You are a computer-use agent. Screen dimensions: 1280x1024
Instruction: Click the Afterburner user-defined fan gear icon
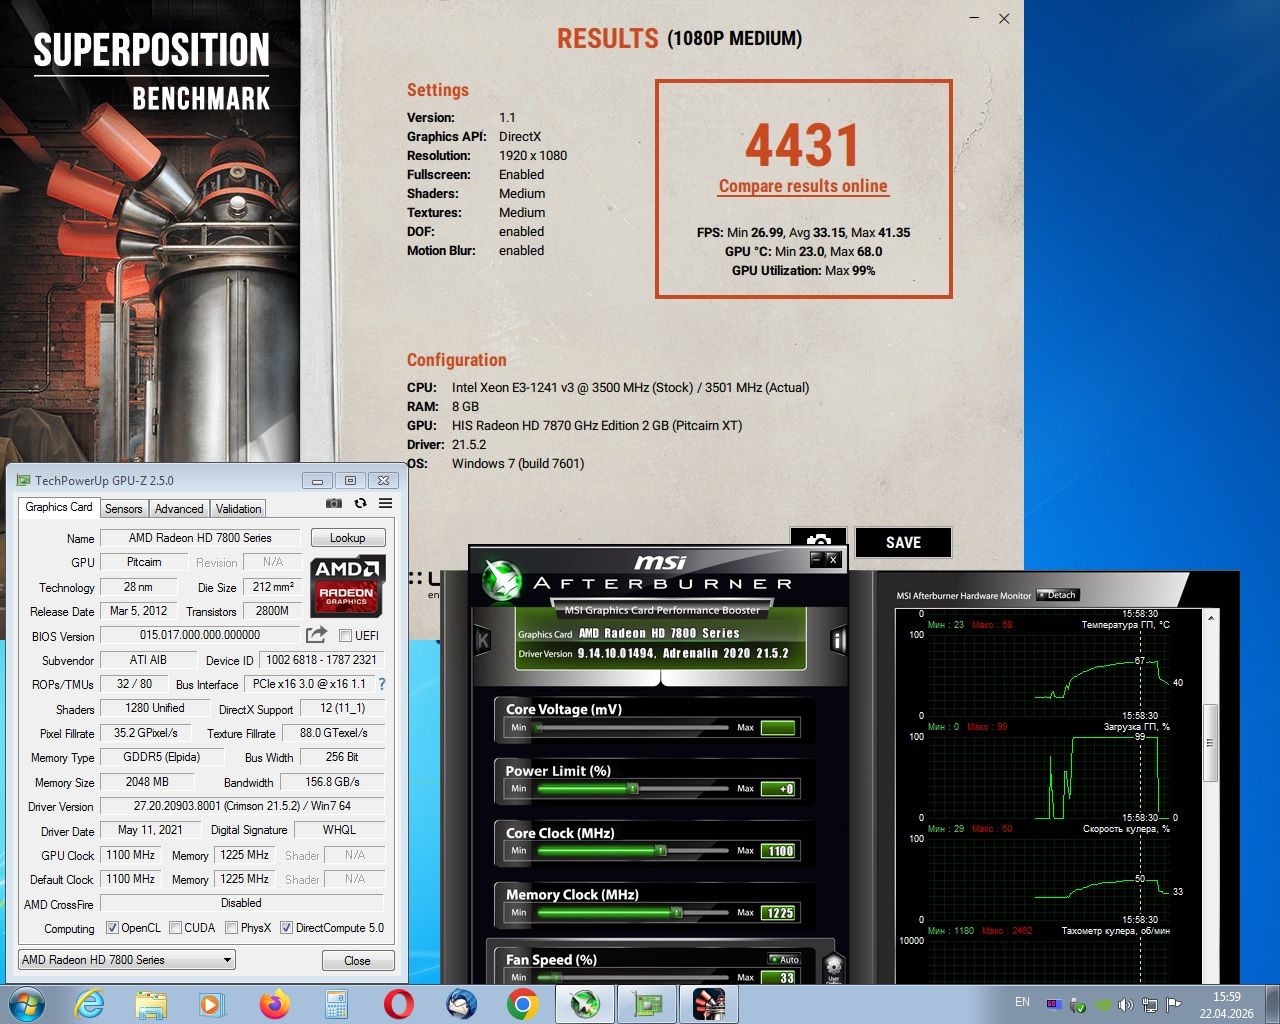click(x=834, y=970)
